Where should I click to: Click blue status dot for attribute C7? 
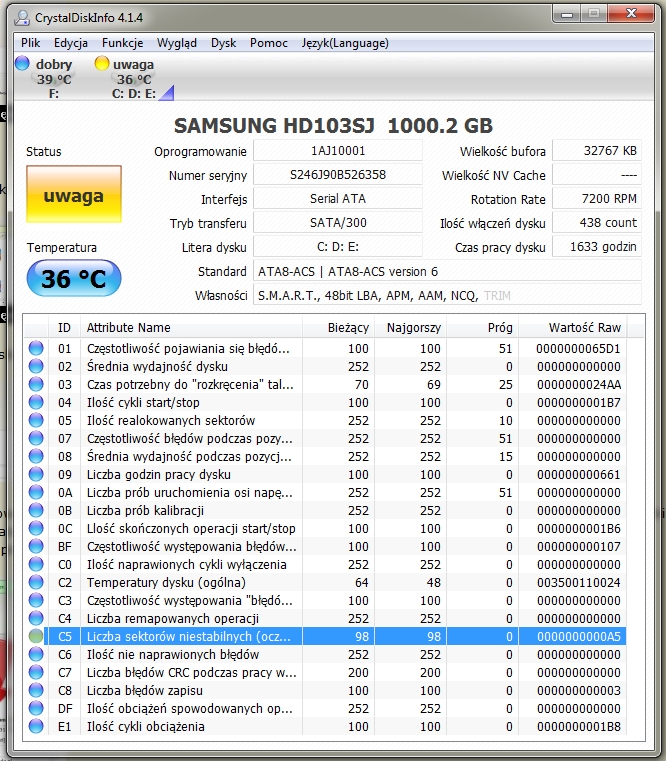pos(36,672)
